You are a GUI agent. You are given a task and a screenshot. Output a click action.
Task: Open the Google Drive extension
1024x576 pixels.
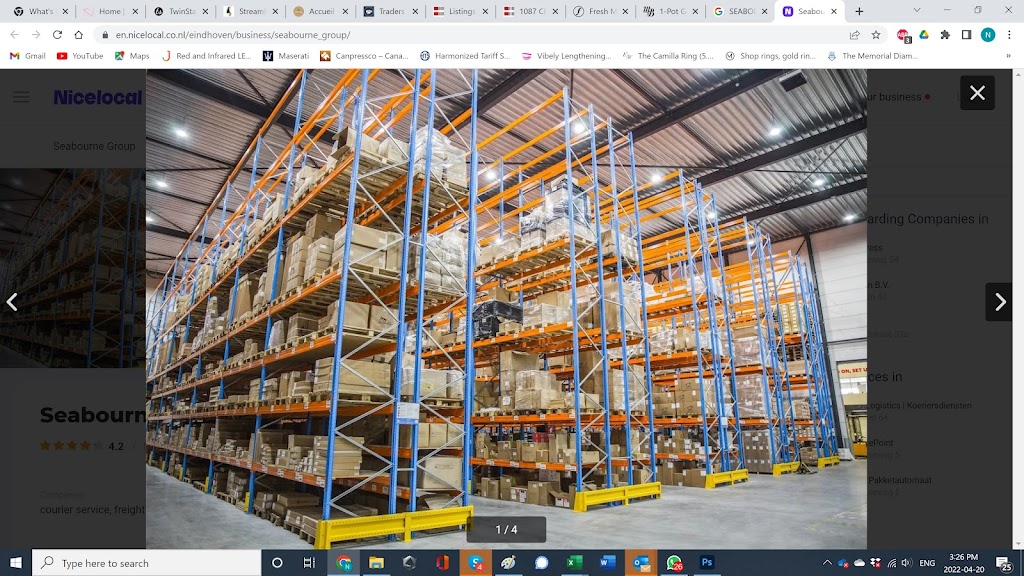pos(924,35)
